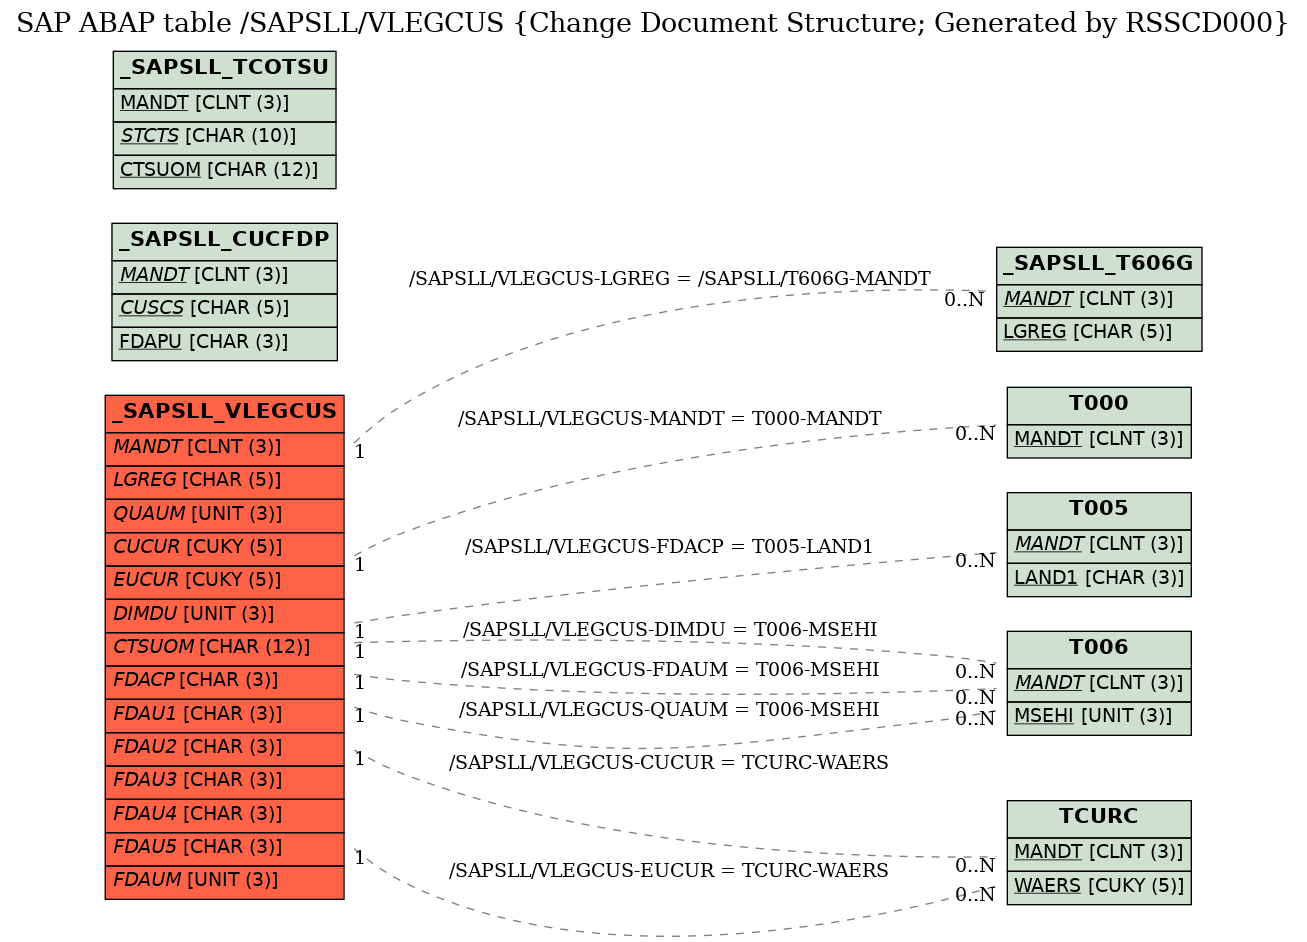Select MANDT [CLNT (3)] in the _SAPSLL_T606G table
Screen dimensions: 1307x942
(1099, 300)
